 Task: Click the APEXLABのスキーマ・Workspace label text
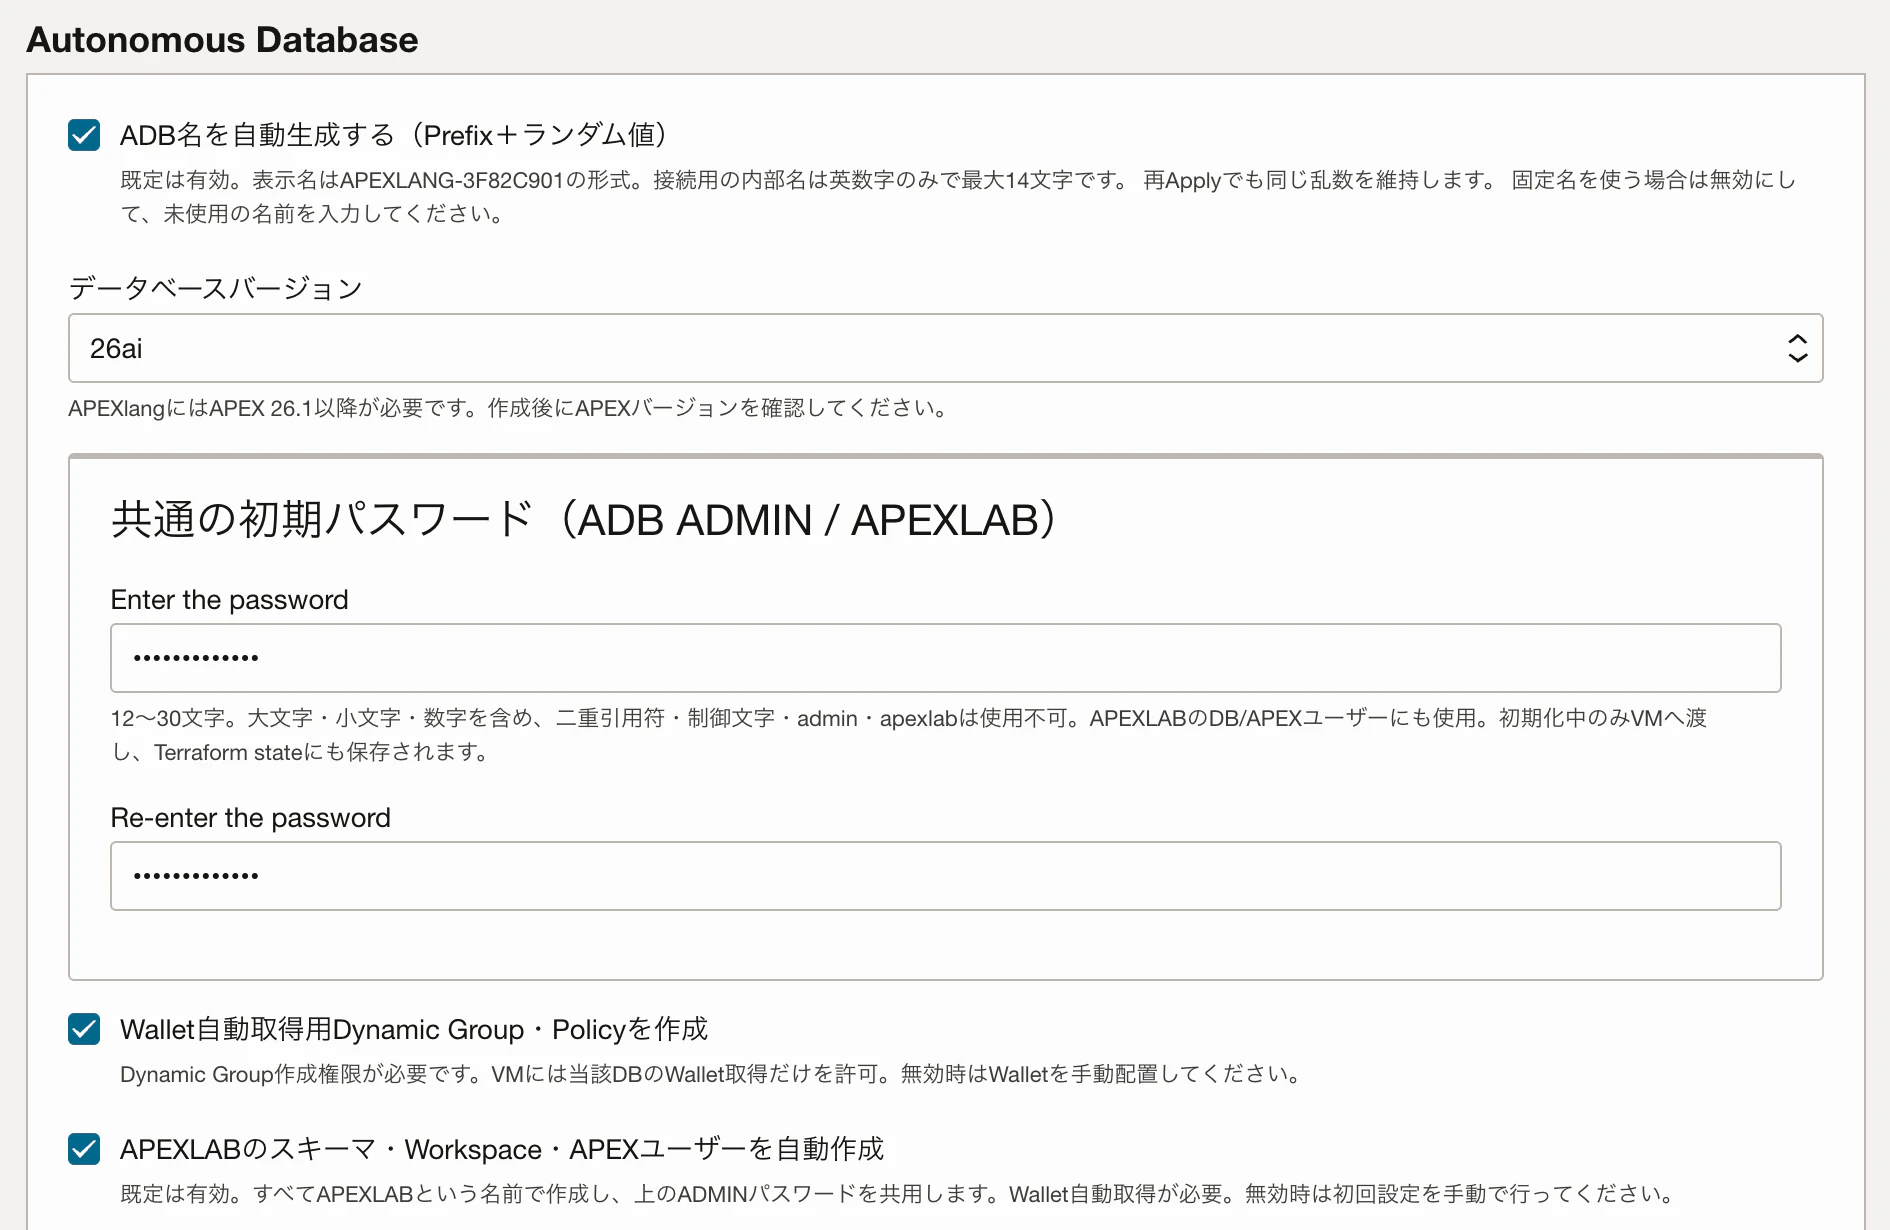point(502,1149)
